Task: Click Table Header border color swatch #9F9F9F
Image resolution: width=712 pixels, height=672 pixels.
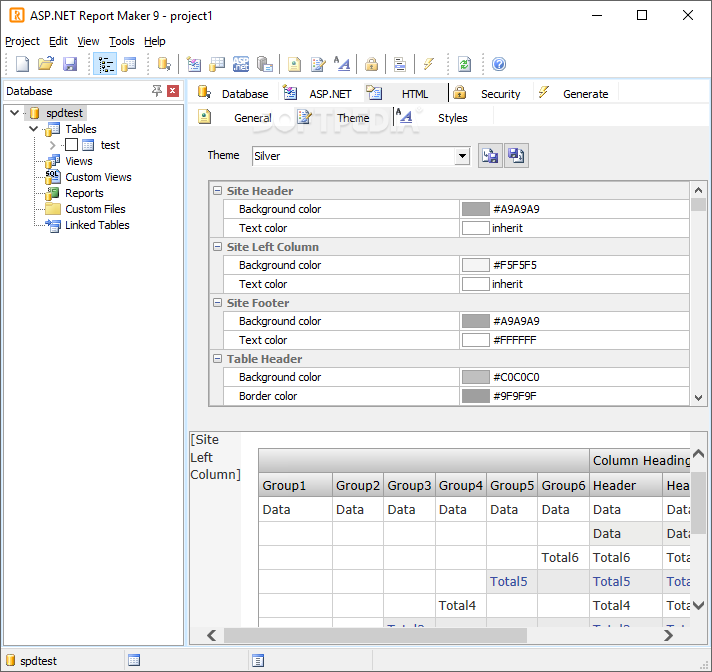Action: pos(475,396)
